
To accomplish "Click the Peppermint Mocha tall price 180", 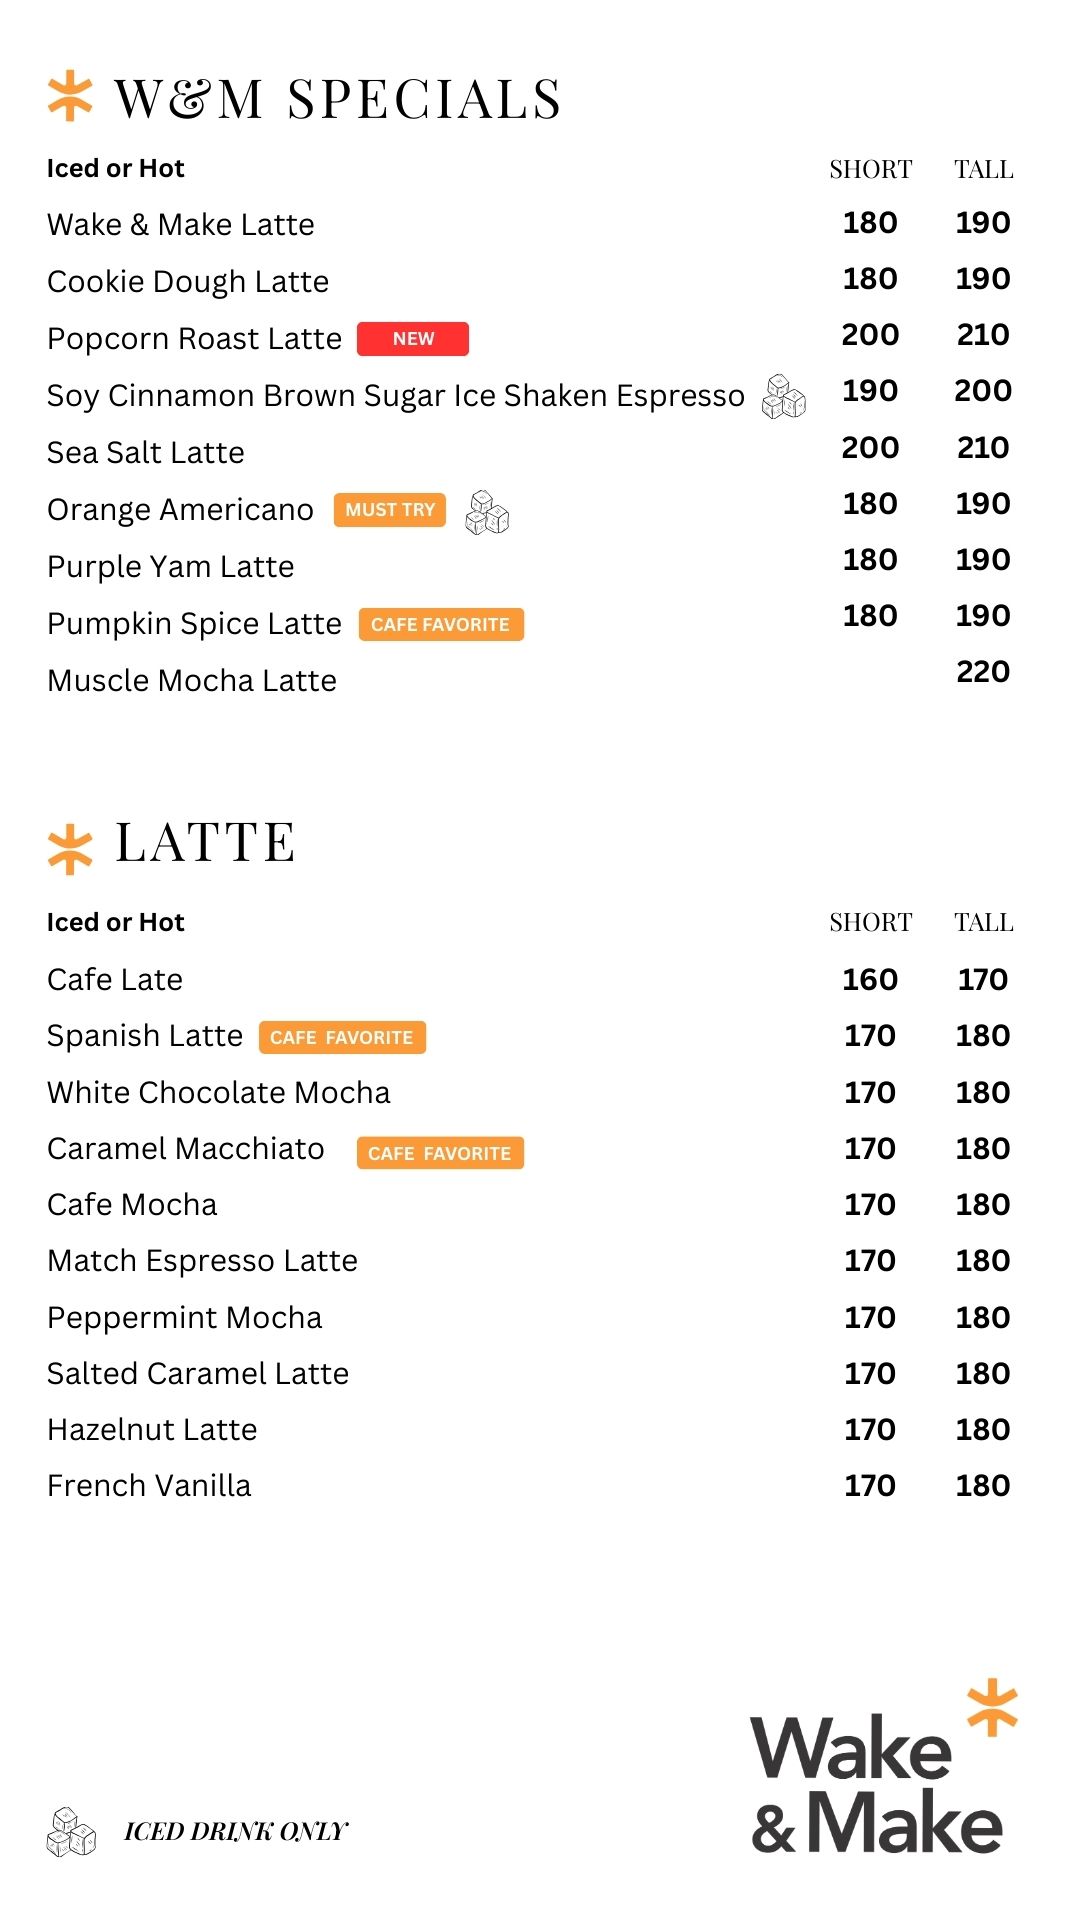I will pos(983,1318).
